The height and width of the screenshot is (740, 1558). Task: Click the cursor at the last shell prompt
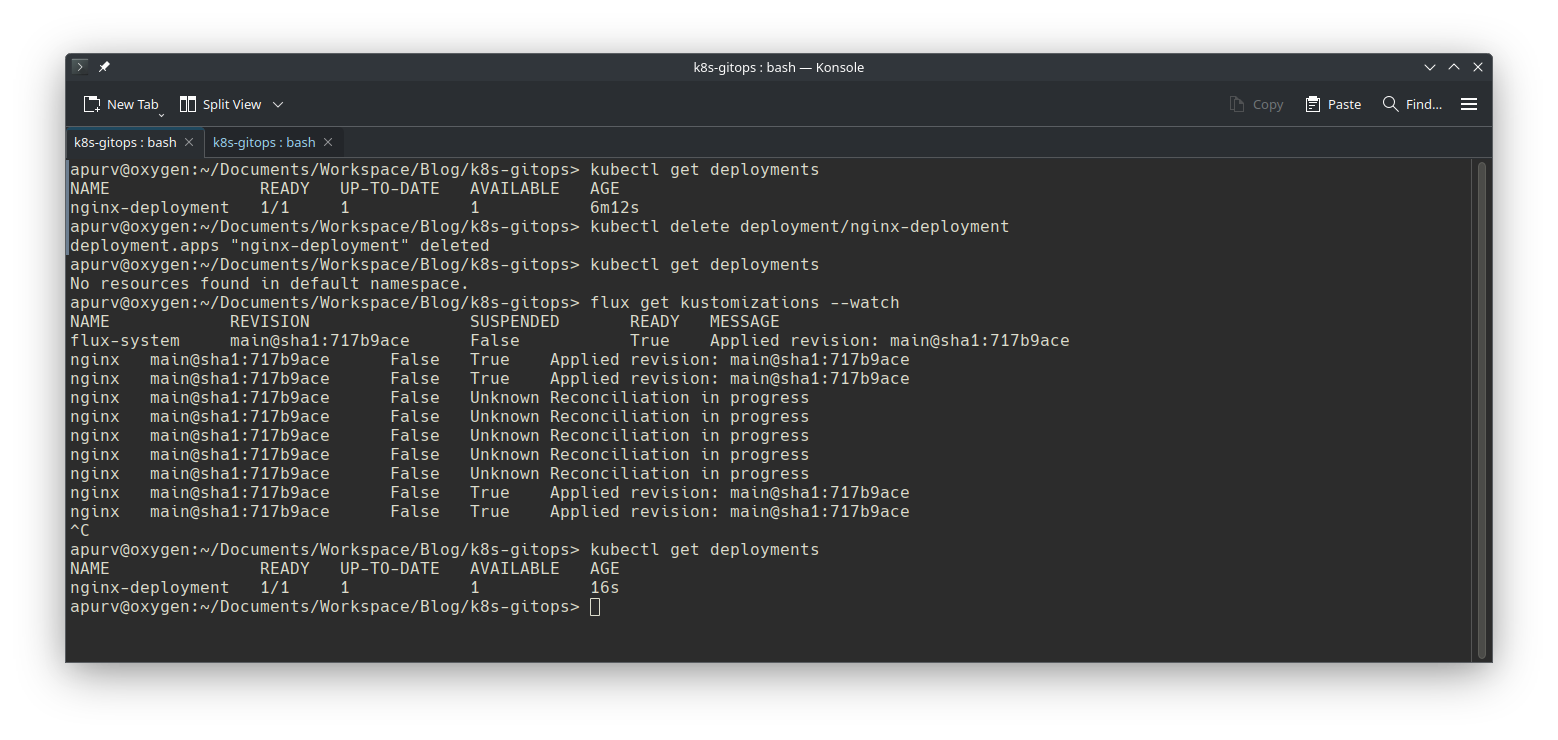[595, 607]
